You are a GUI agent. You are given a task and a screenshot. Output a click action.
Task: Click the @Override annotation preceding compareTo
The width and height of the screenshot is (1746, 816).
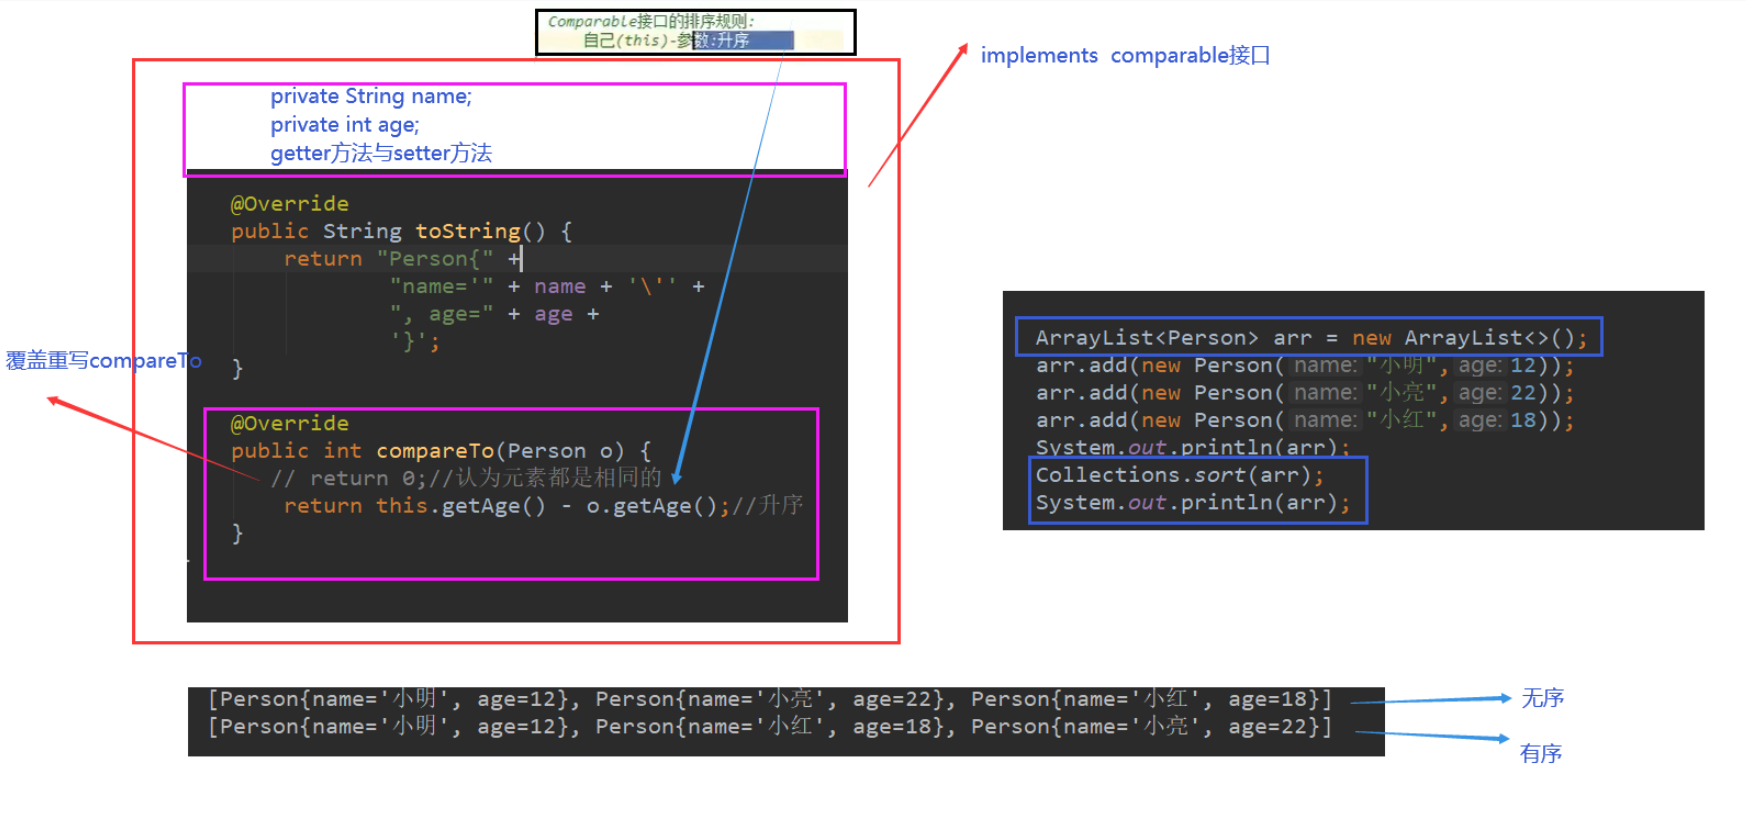click(x=290, y=423)
